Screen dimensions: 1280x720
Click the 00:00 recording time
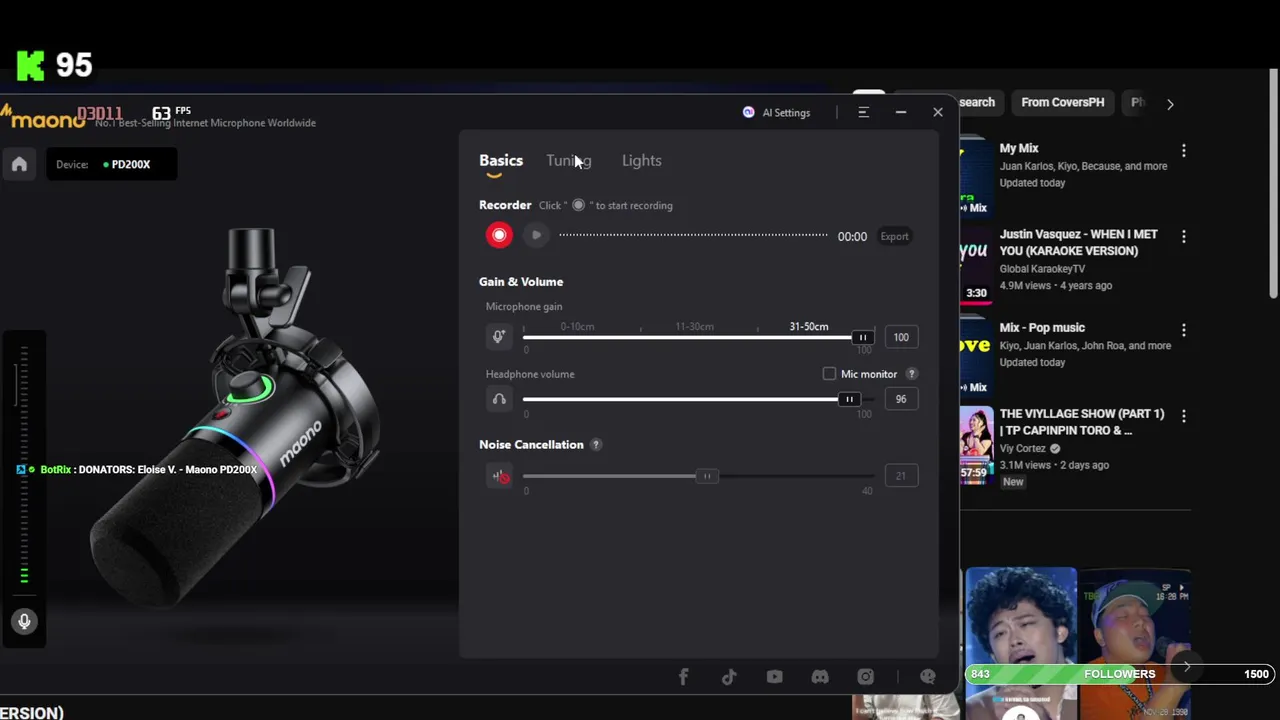point(852,237)
